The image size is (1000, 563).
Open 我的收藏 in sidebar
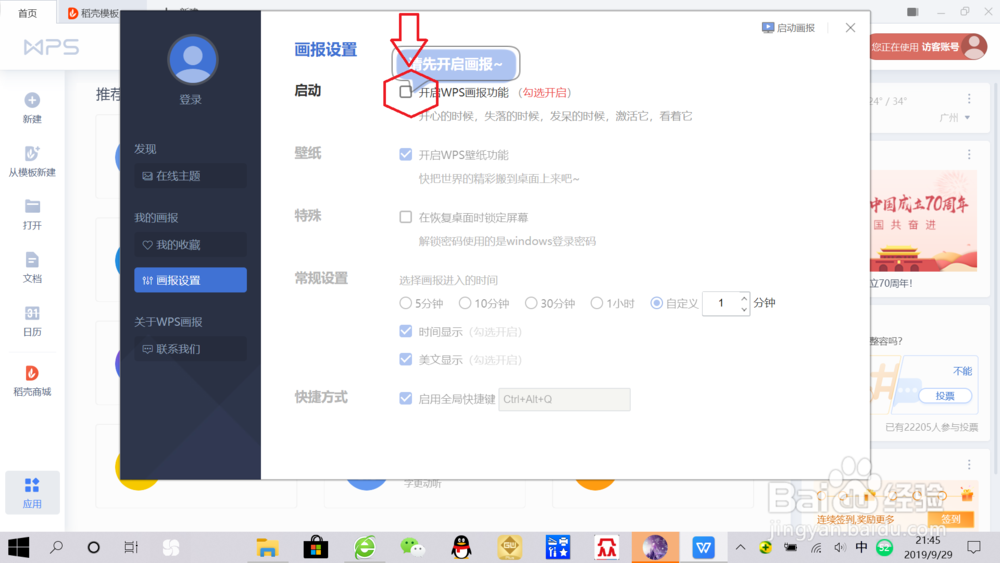coord(190,245)
